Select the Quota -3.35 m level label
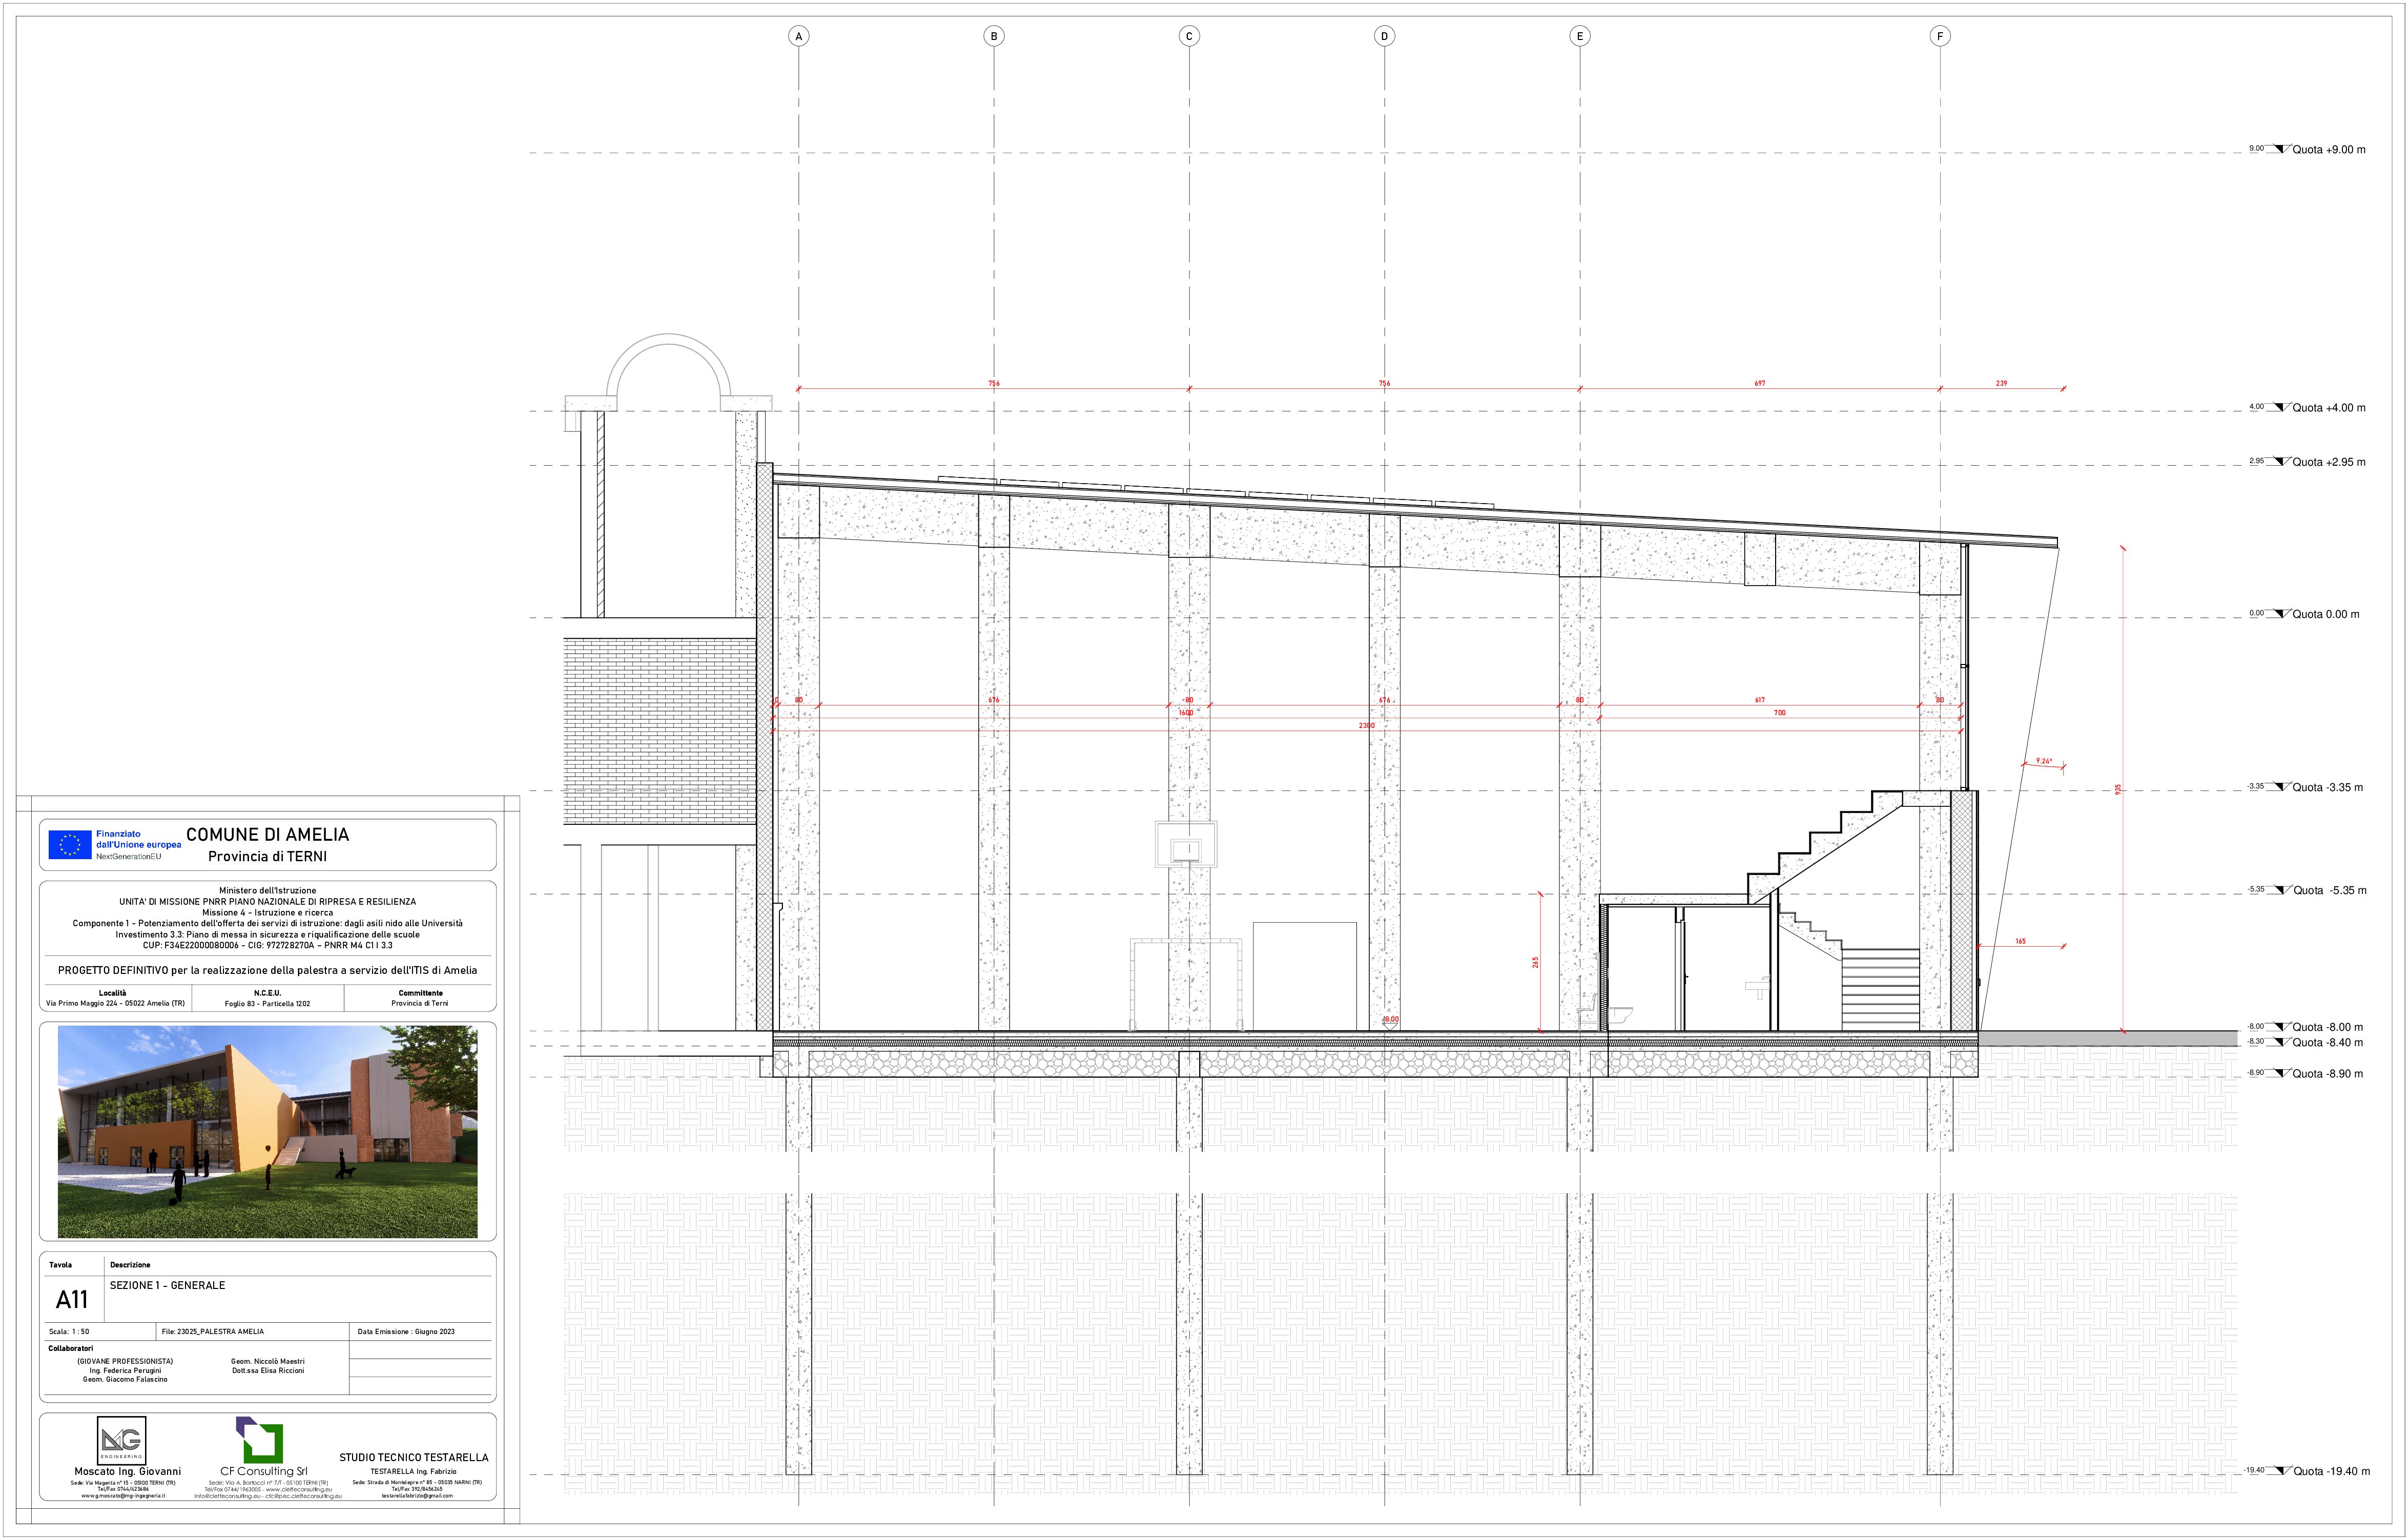Viewport: 2408px width, 1540px height. (2328, 787)
